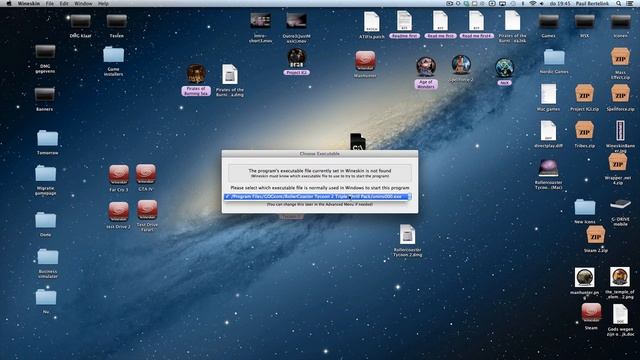Open the Wineskin application menu
This screenshot has width=640, height=360.
coord(29,3)
